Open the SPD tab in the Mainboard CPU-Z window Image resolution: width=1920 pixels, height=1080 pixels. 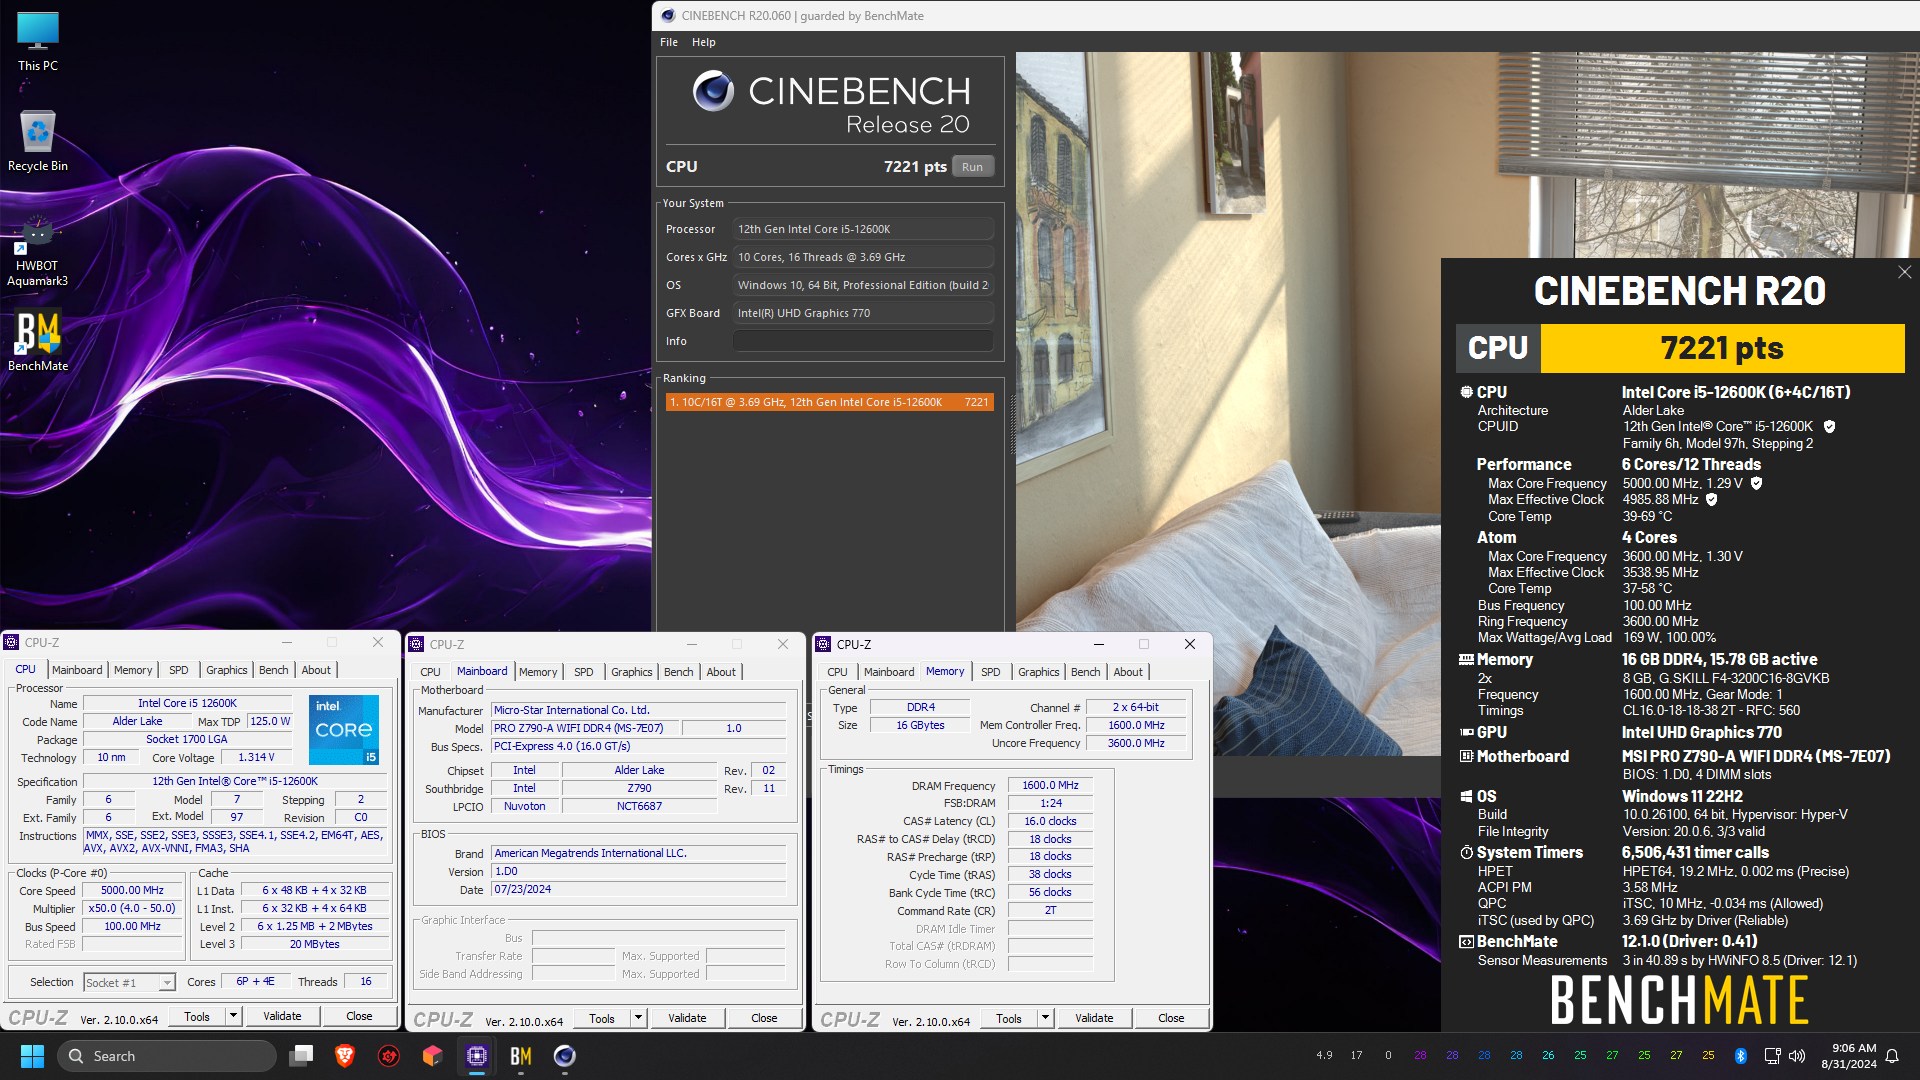pyautogui.click(x=584, y=672)
